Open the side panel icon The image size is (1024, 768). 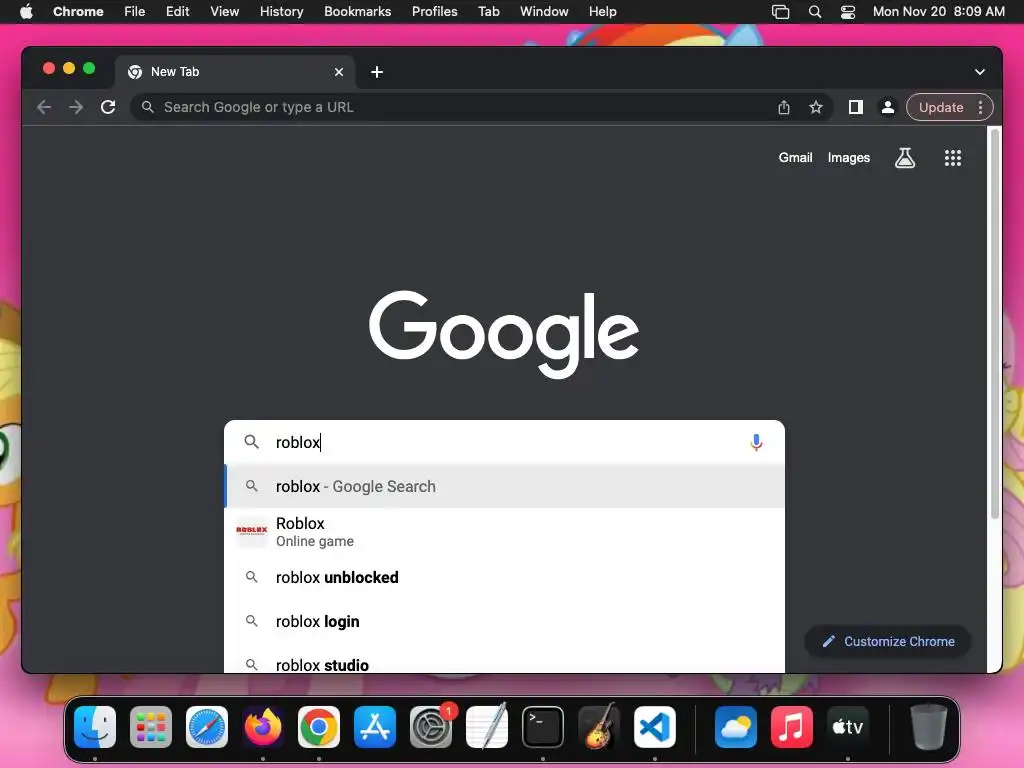[856, 107]
